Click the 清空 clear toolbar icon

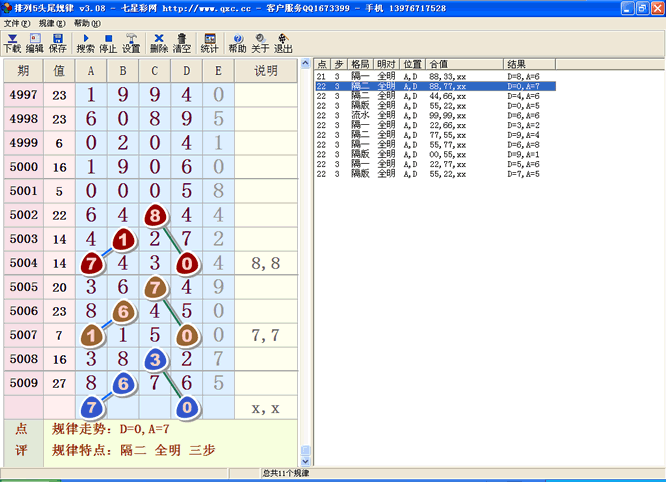182,43
